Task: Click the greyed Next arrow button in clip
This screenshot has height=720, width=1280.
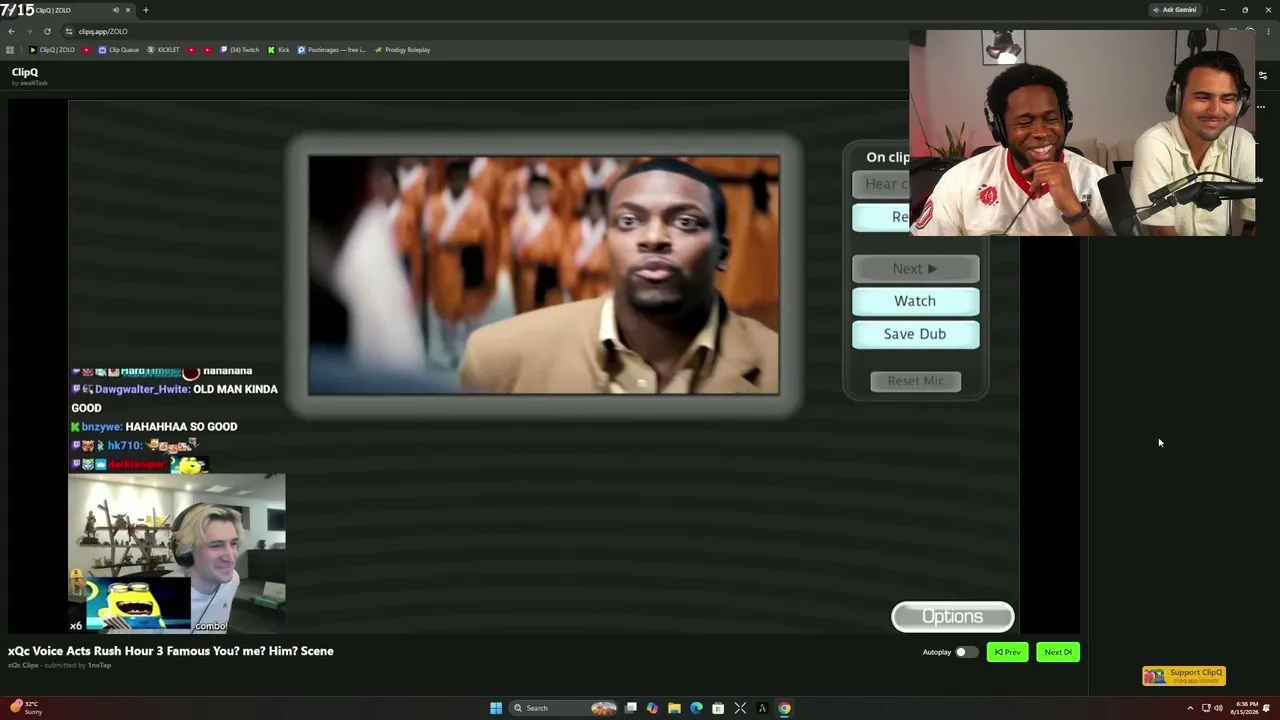Action: (915, 268)
